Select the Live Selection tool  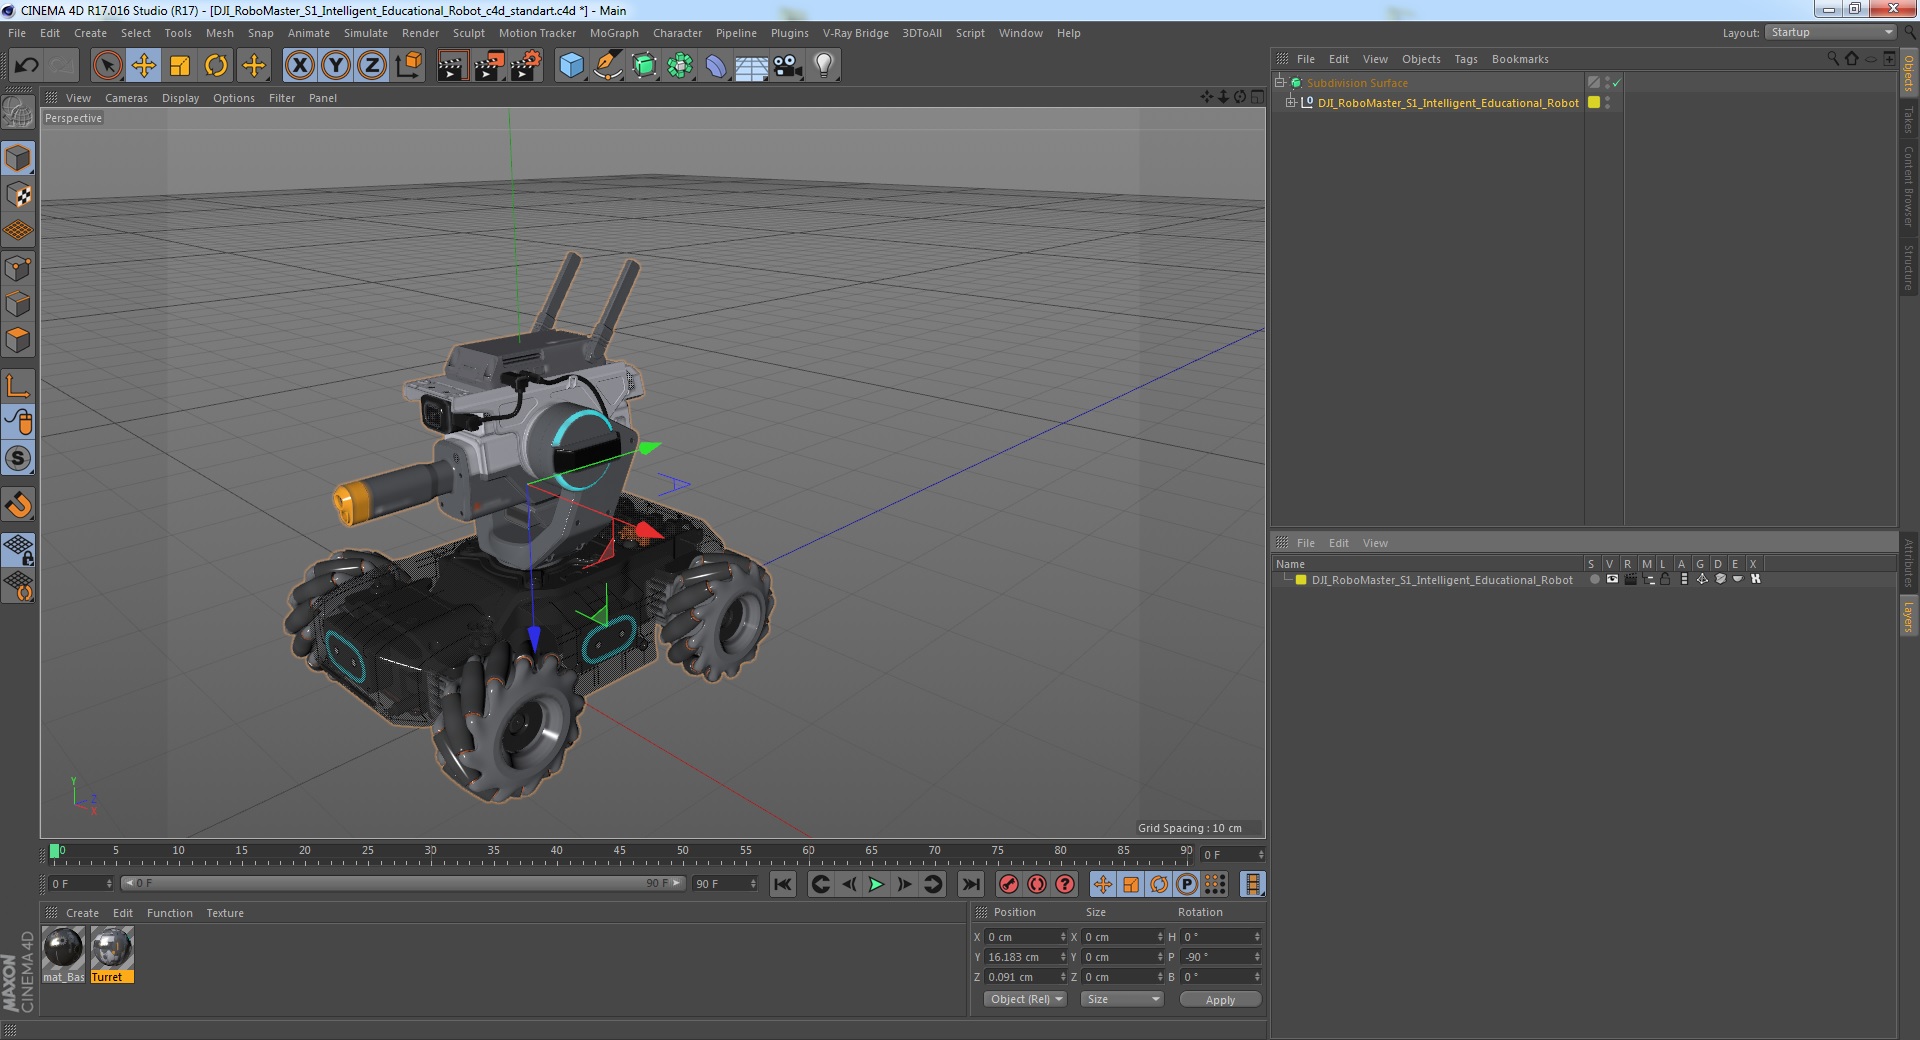(107, 66)
